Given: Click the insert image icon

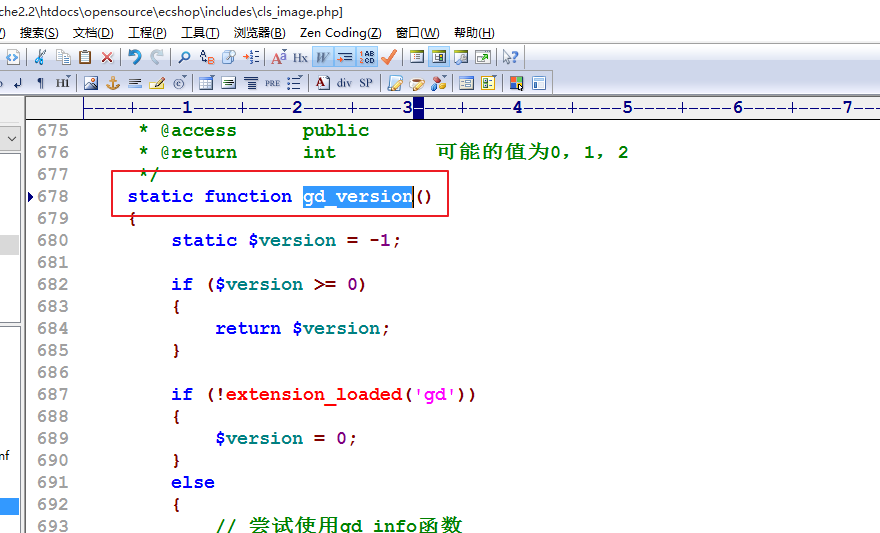Looking at the screenshot, I should pos(91,83).
